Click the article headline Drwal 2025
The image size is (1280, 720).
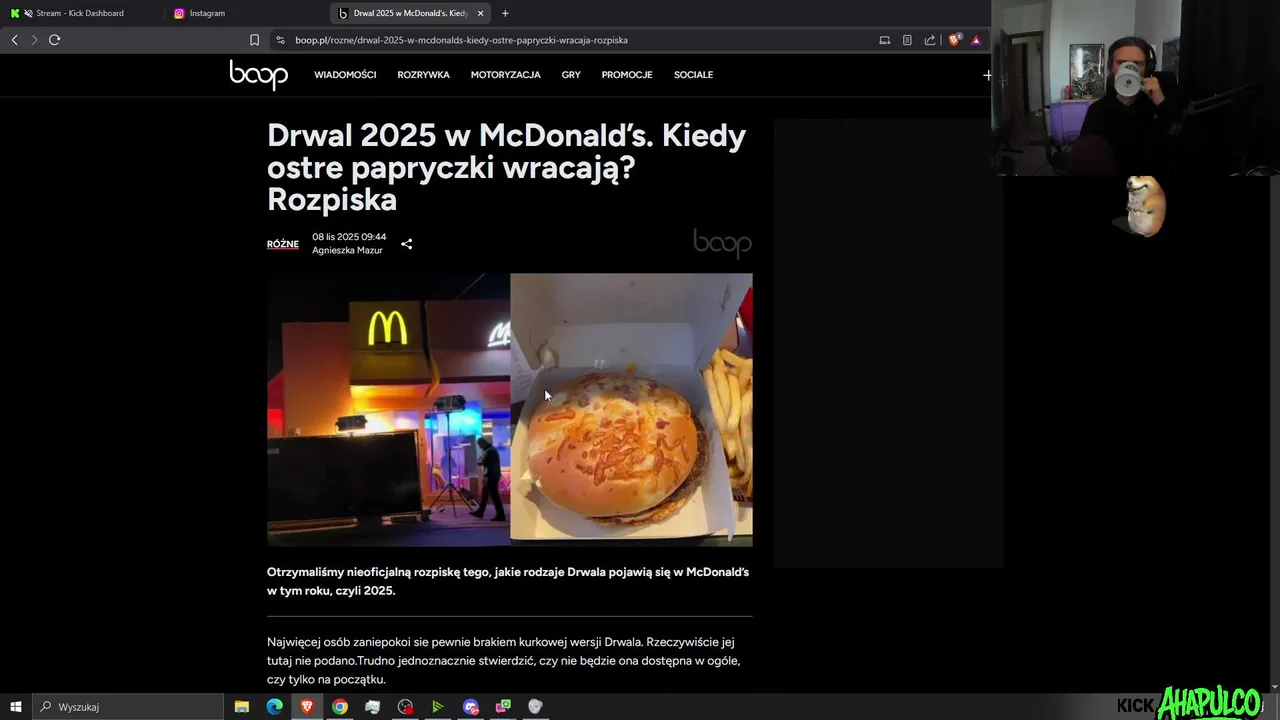coord(506,168)
